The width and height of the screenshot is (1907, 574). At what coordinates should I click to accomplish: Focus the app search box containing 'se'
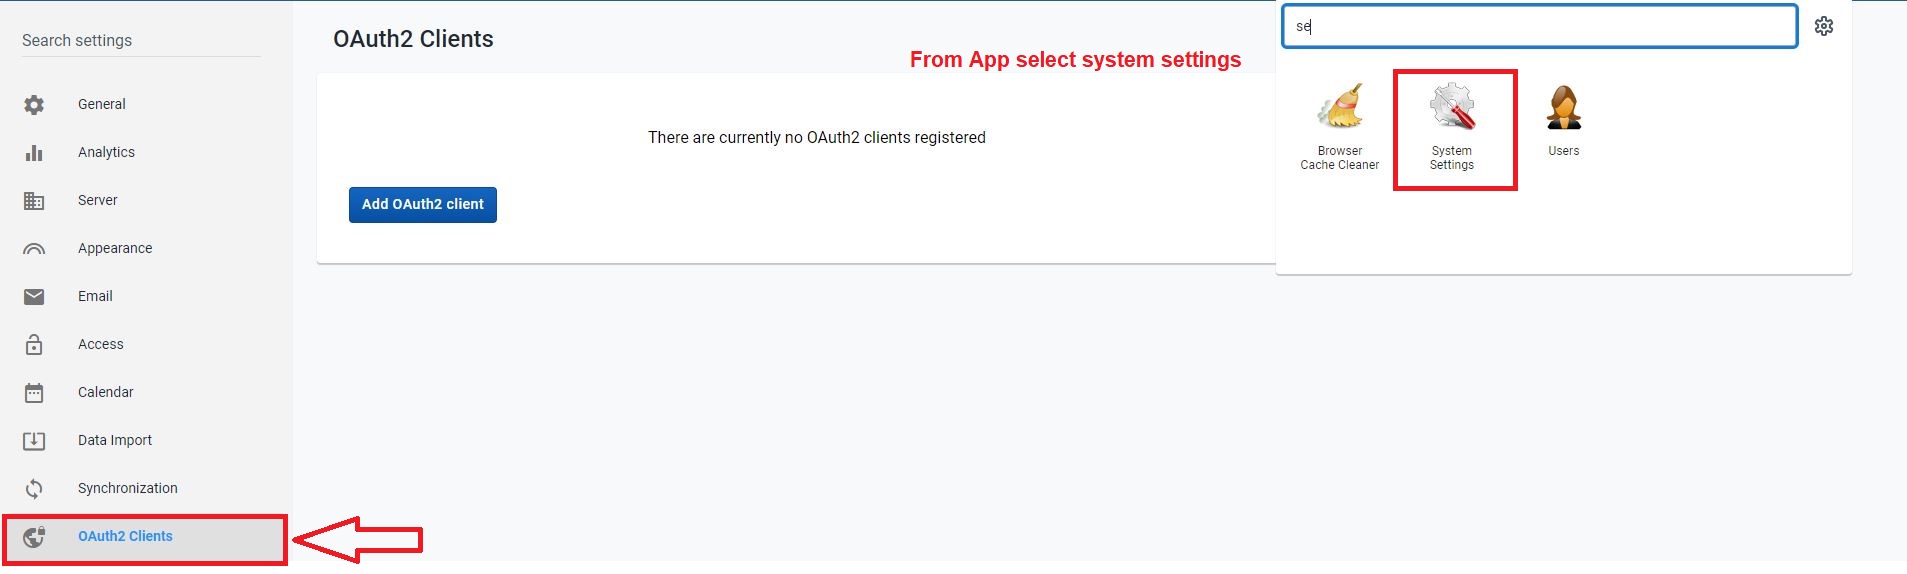click(1540, 26)
